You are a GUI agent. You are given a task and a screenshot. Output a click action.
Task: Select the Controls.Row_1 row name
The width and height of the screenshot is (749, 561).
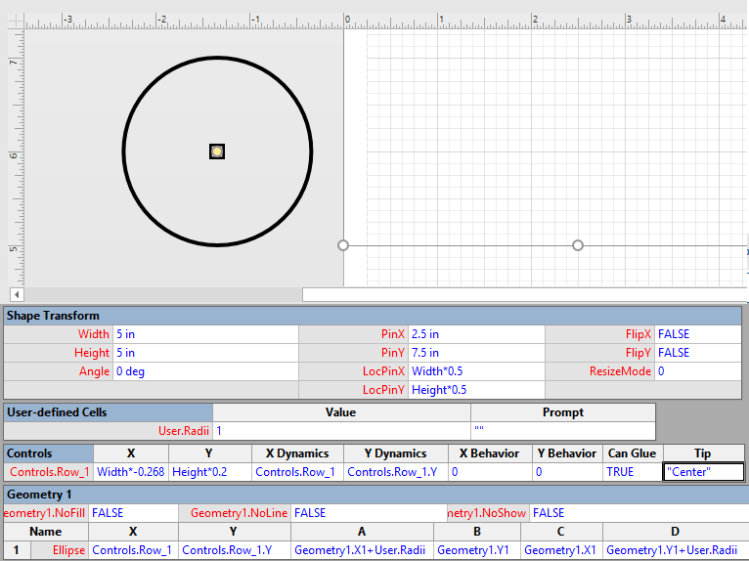pos(50,472)
